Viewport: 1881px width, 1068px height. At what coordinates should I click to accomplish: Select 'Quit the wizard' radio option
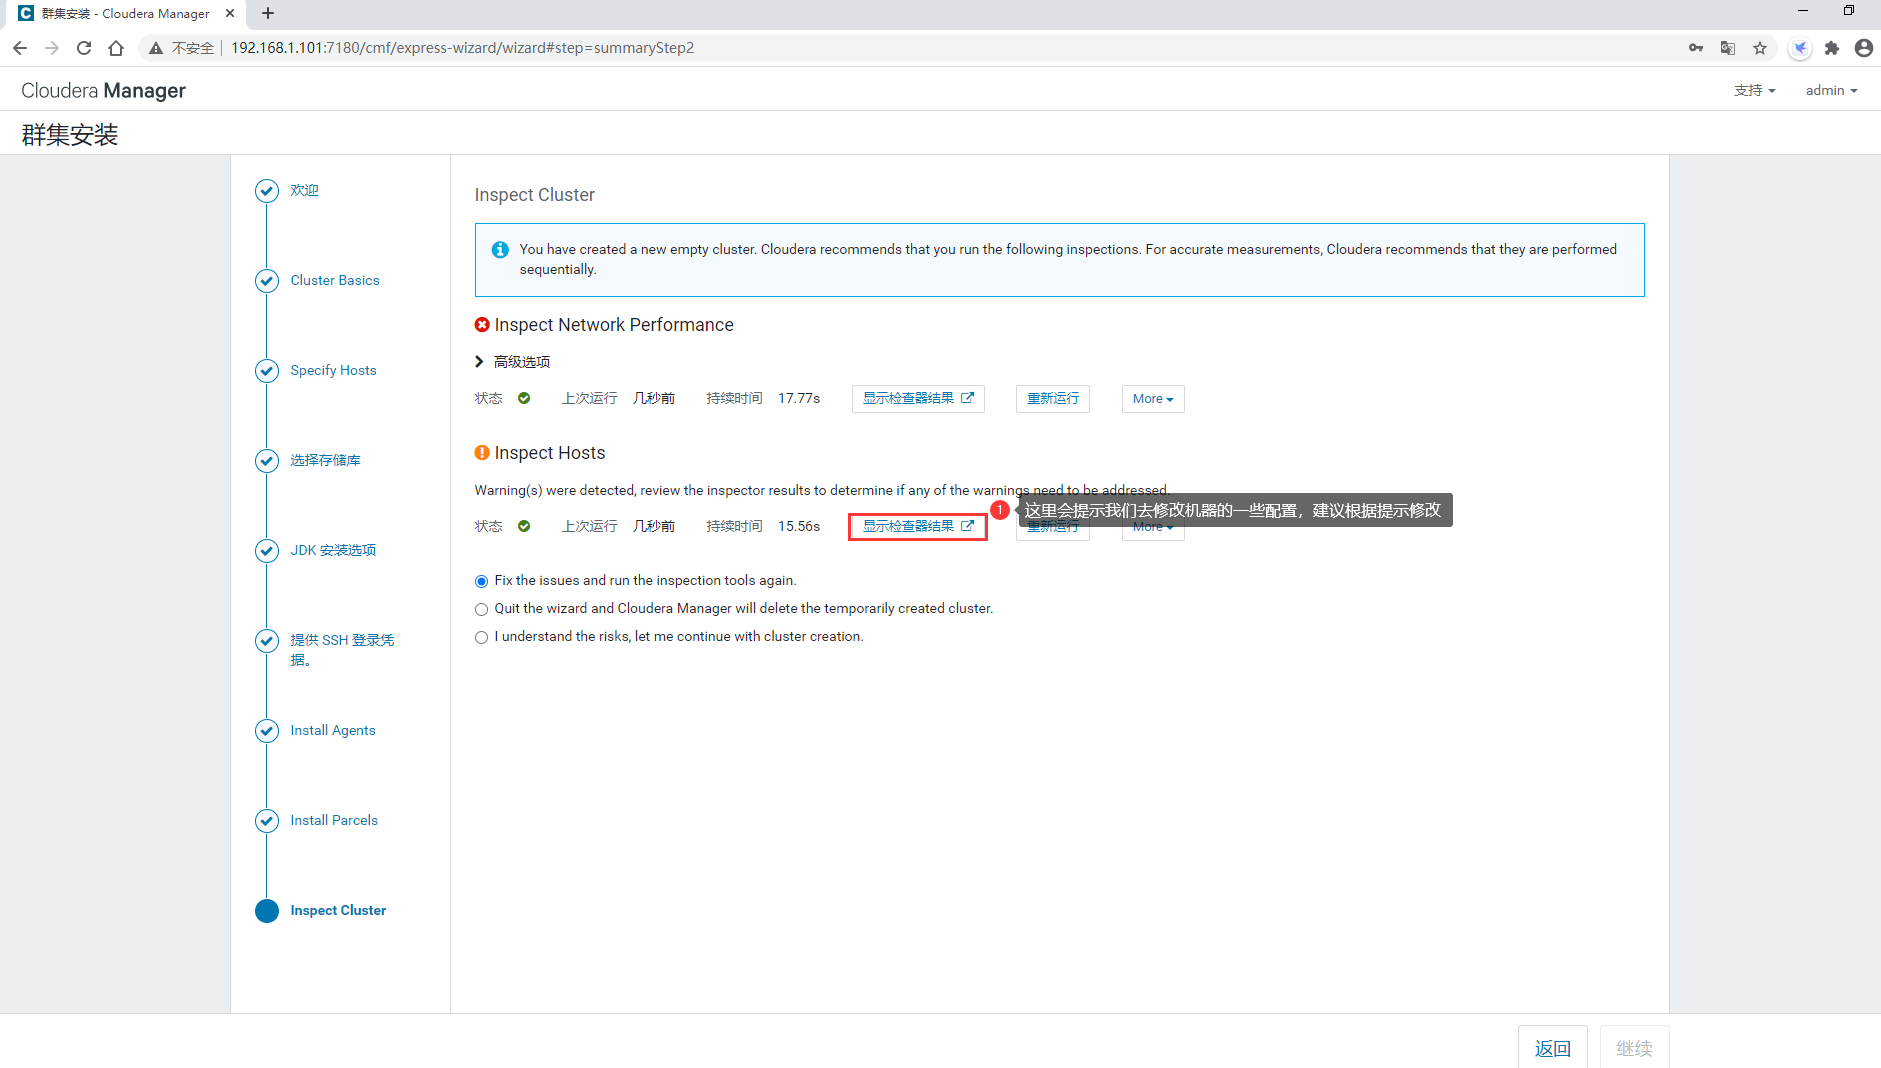click(x=482, y=609)
